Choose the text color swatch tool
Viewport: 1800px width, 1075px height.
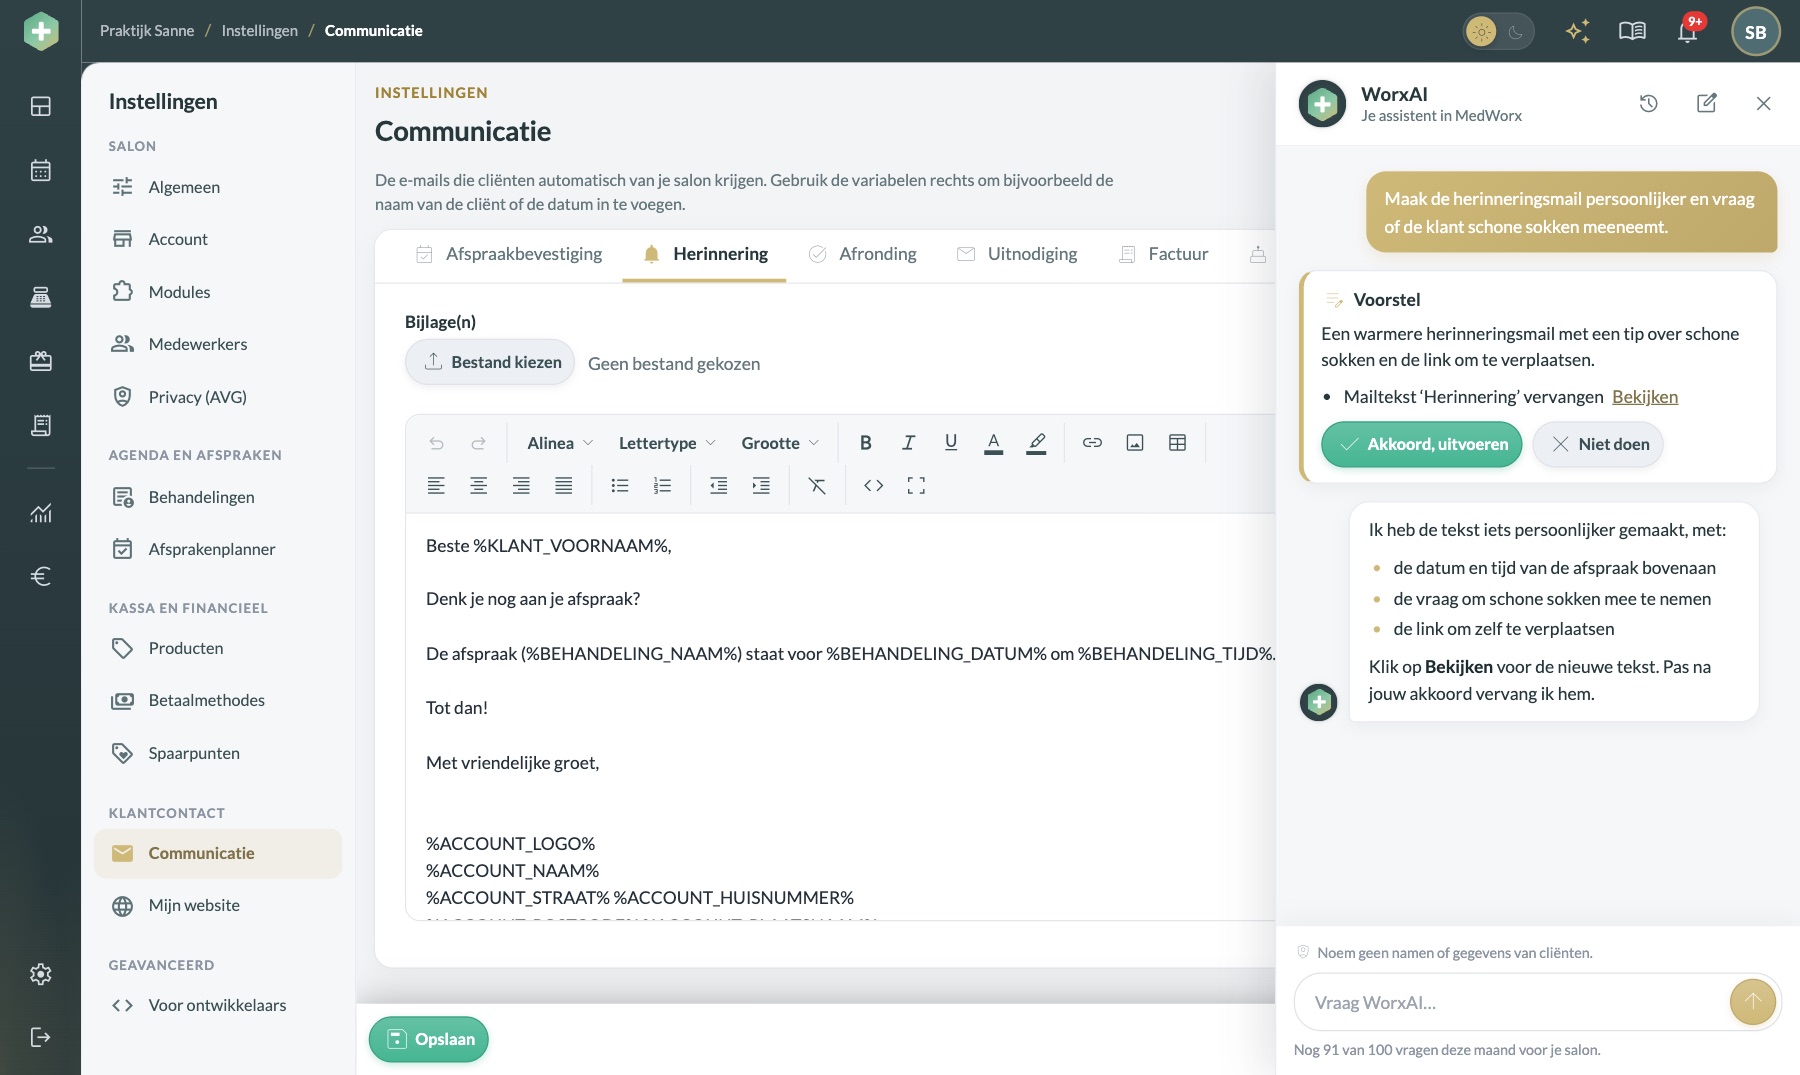click(x=993, y=443)
